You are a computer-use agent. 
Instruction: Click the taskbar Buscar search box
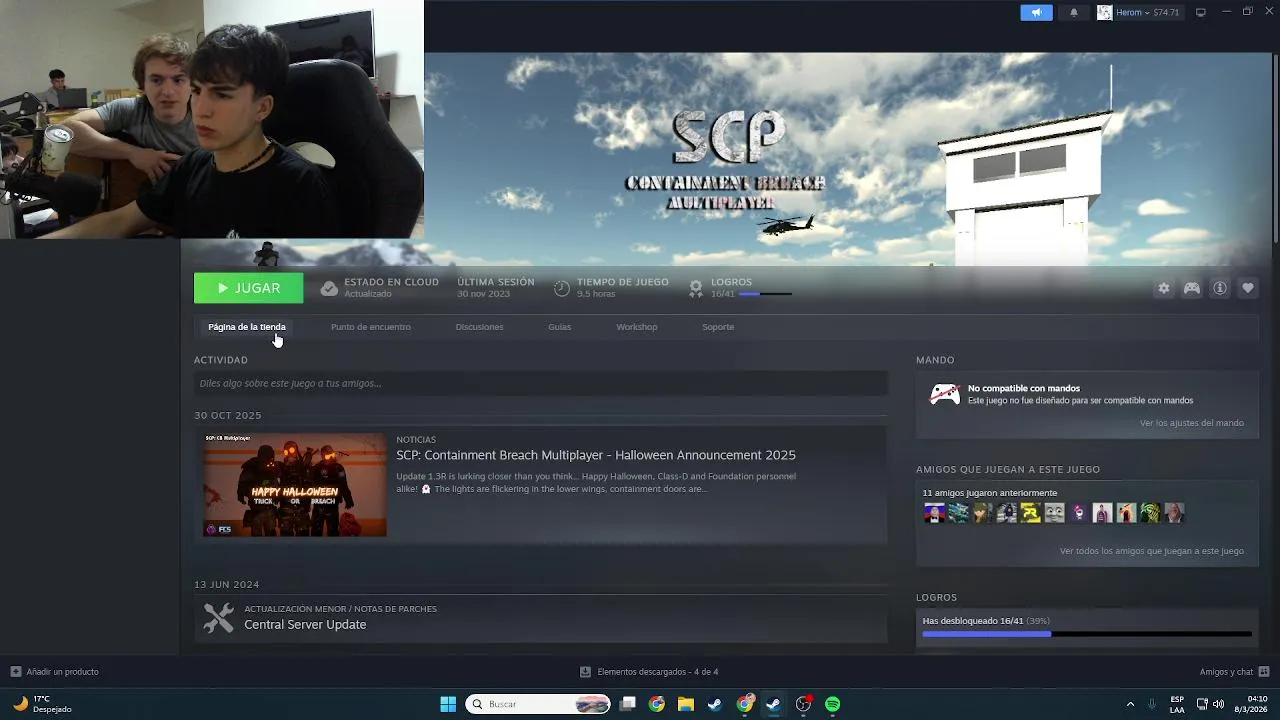tap(539, 704)
